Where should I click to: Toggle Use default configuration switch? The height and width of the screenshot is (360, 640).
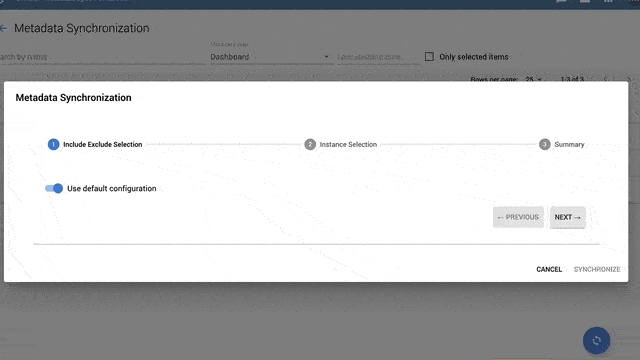click(x=54, y=188)
